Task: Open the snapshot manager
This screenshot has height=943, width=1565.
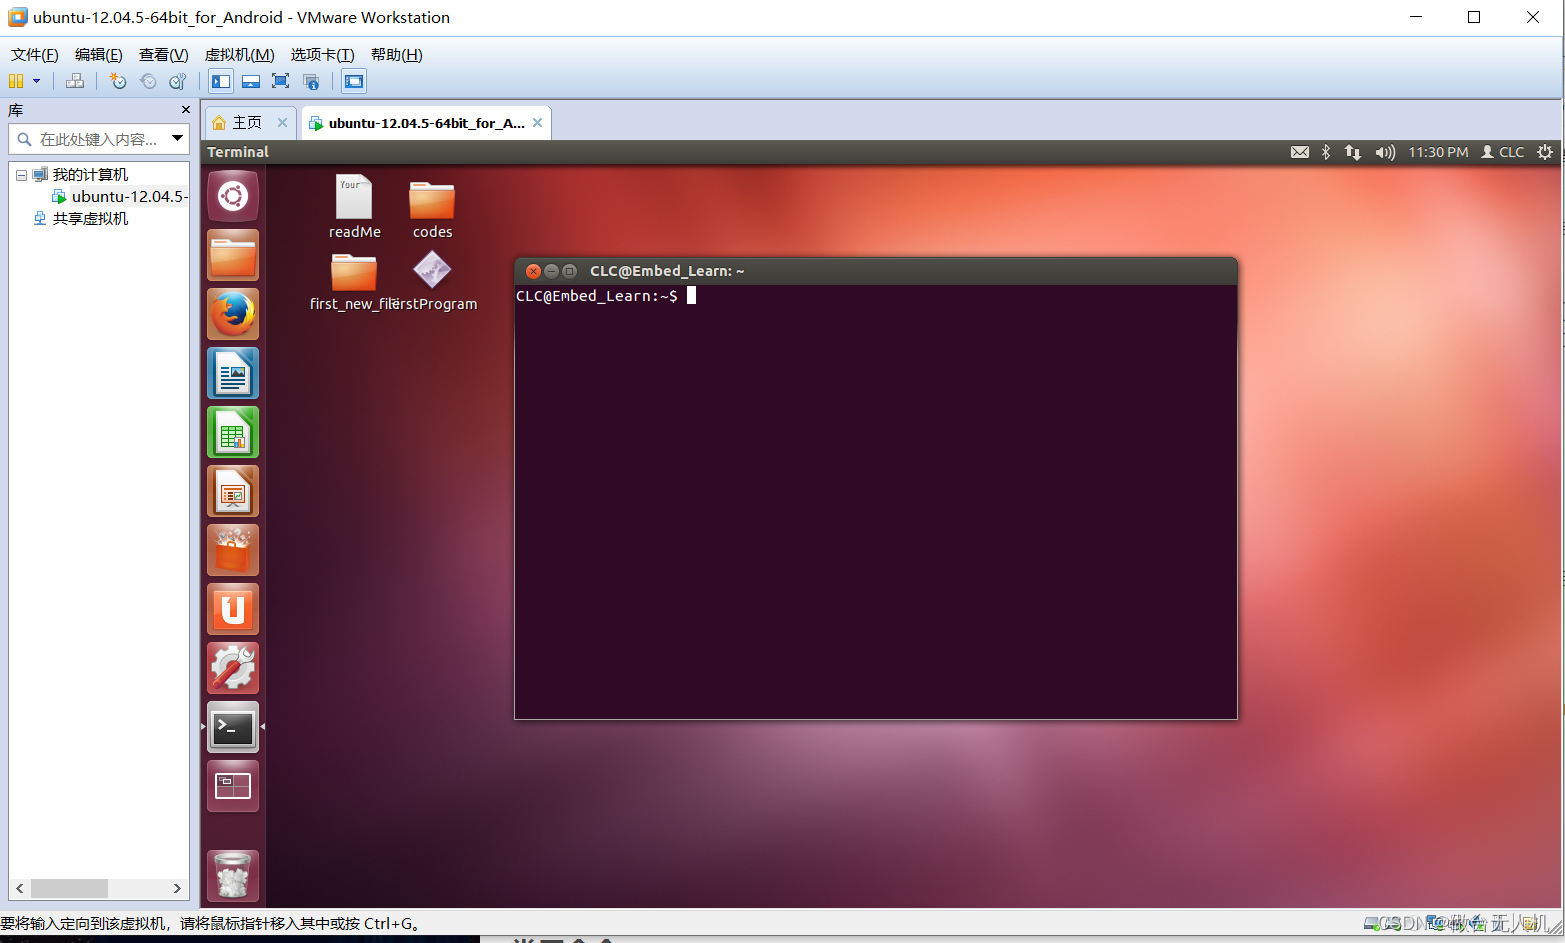Action: click(x=178, y=81)
